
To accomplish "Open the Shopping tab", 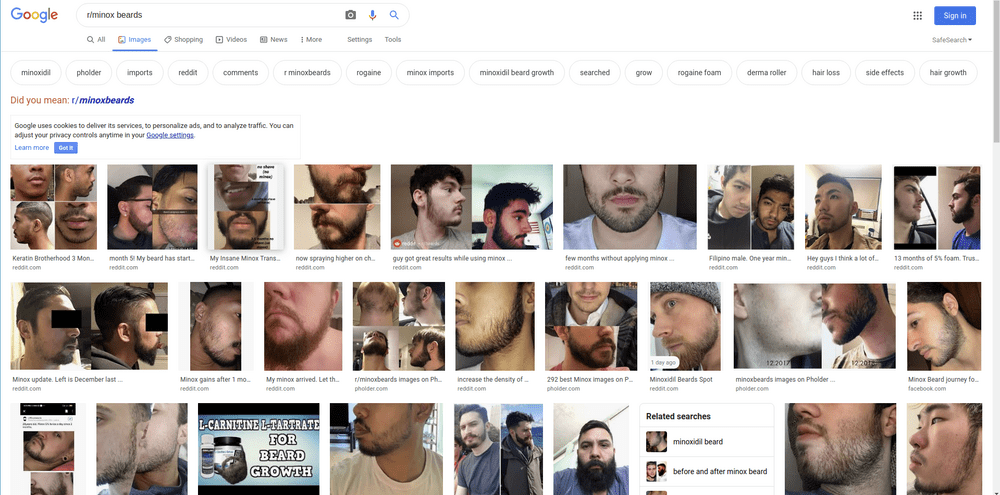I will tap(184, 40).
